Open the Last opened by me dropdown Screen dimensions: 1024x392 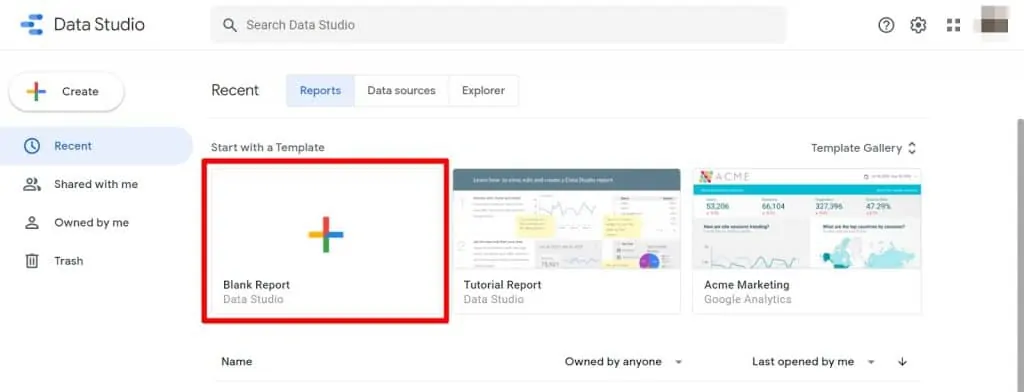813,362
